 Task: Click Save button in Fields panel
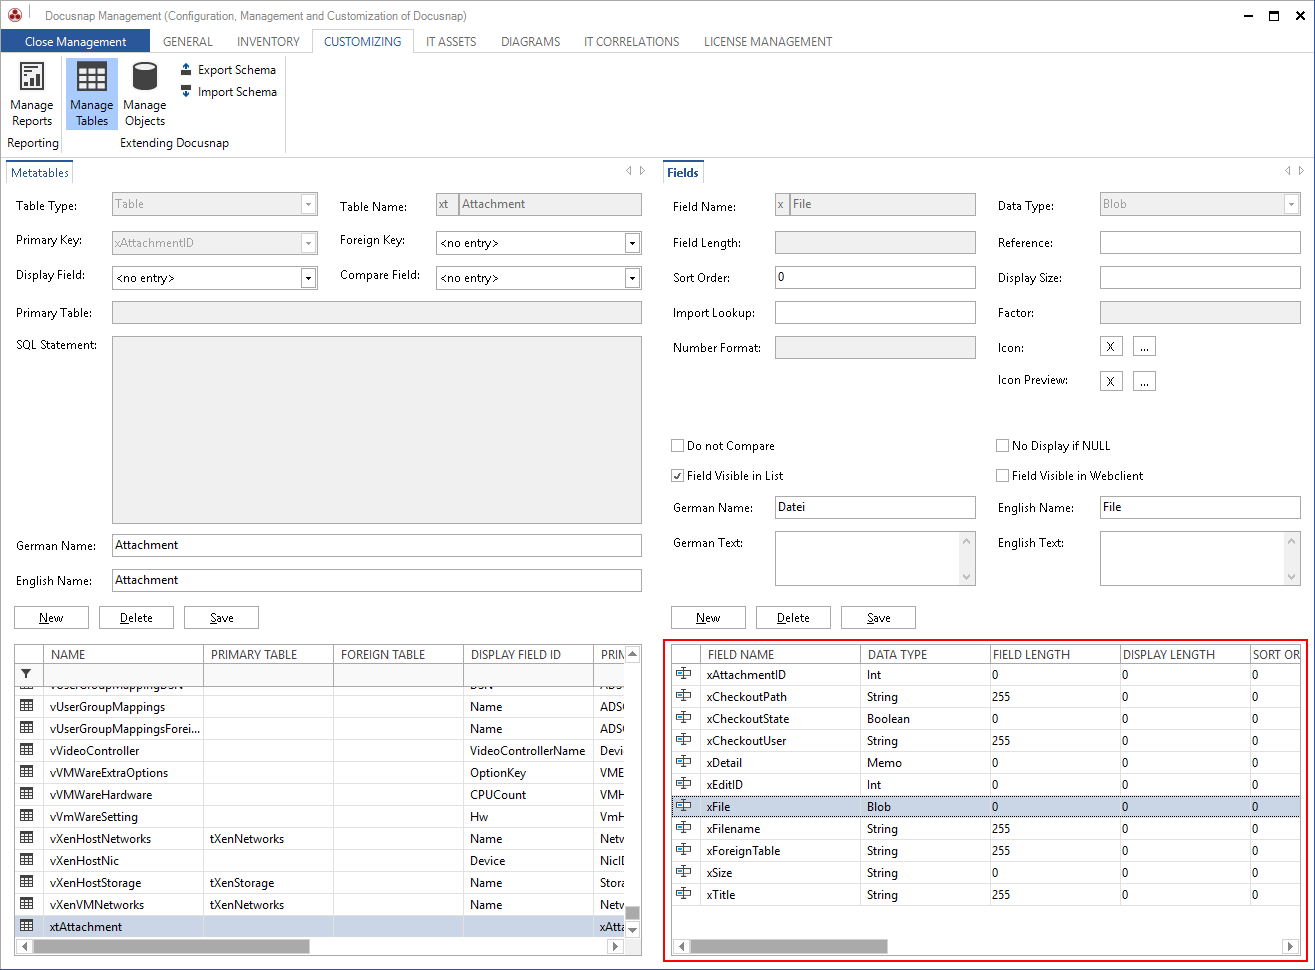coord(878,618)
